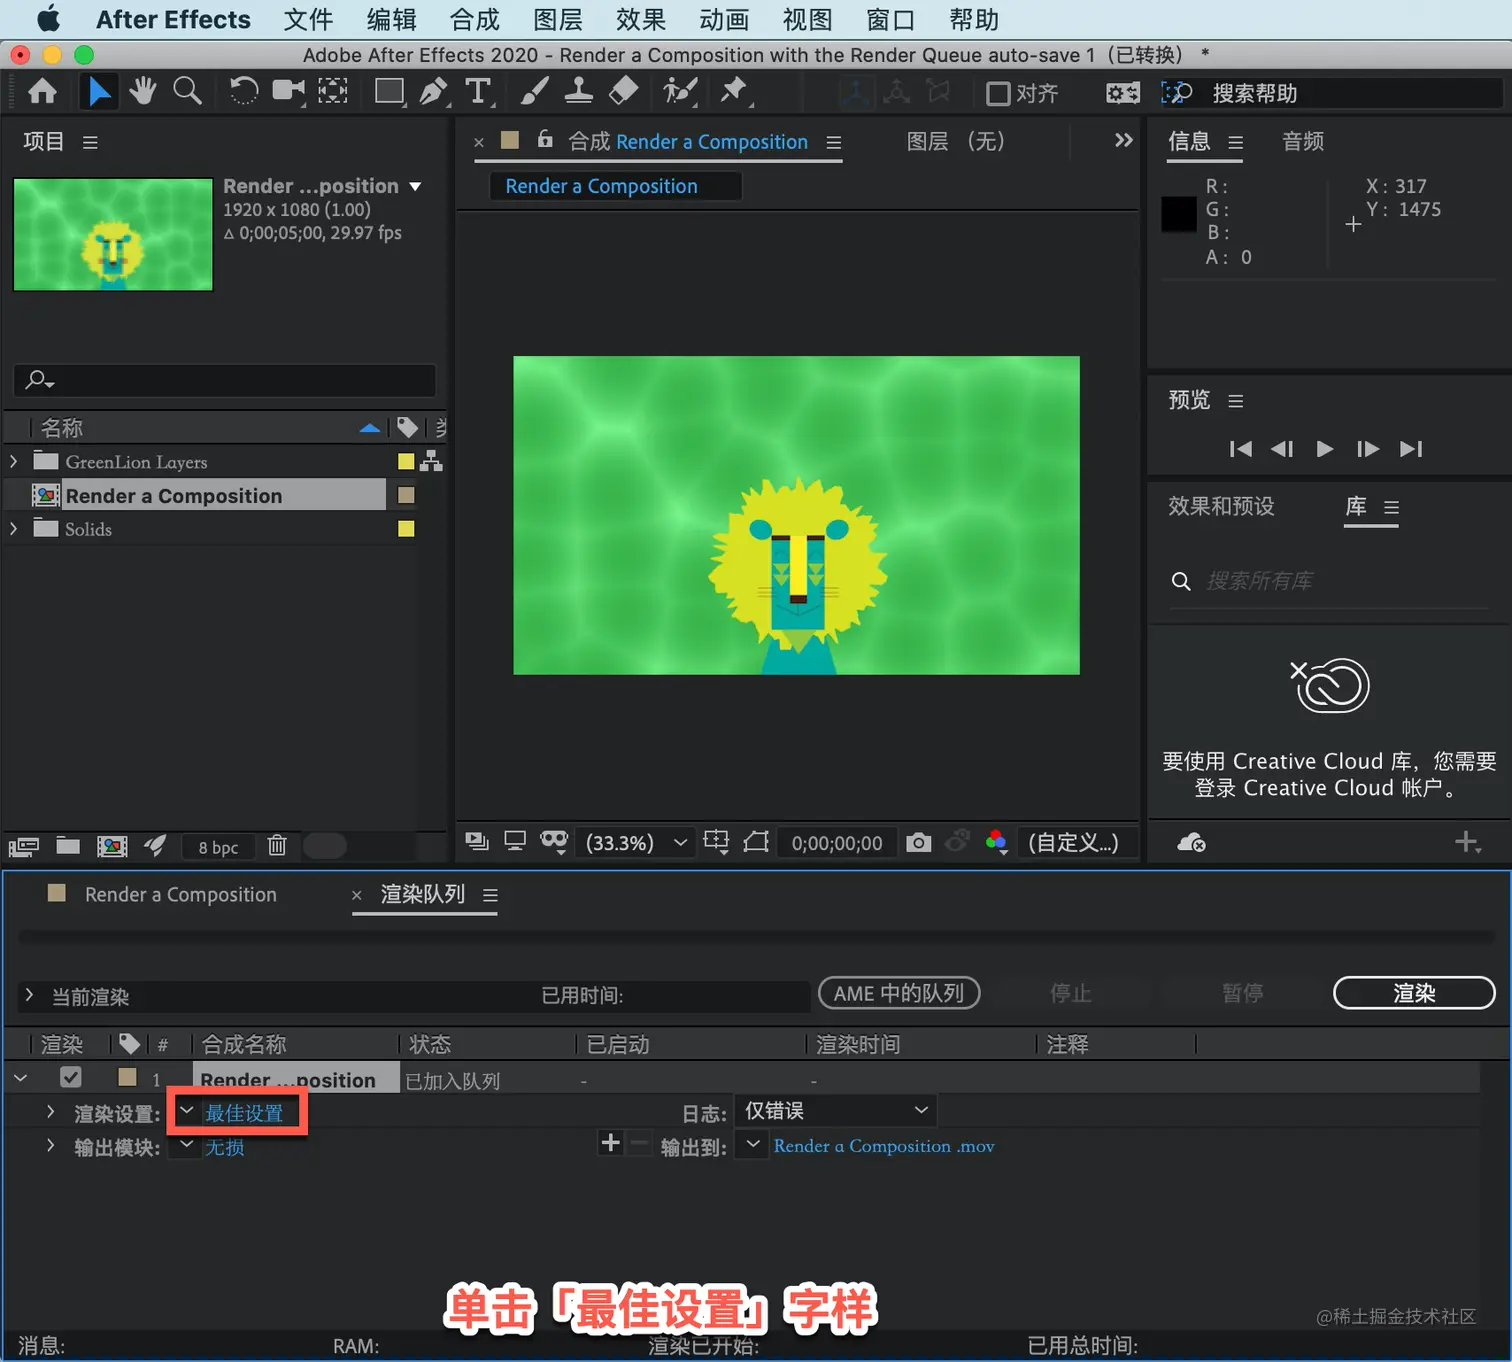Delete selected project item with trash icon
The height and width of the screenshot is (1362, 1512).
(x=277, y=846)
